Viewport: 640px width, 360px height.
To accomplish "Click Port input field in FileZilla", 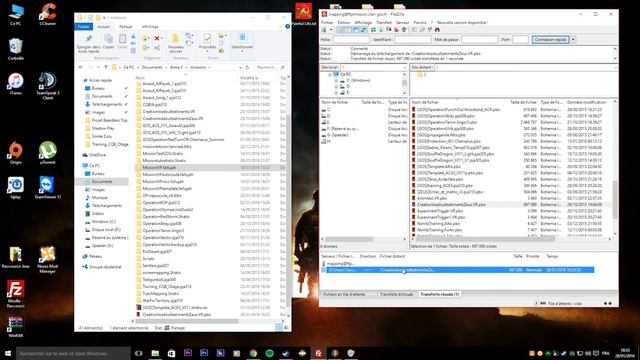I will (x=520, y=40).
